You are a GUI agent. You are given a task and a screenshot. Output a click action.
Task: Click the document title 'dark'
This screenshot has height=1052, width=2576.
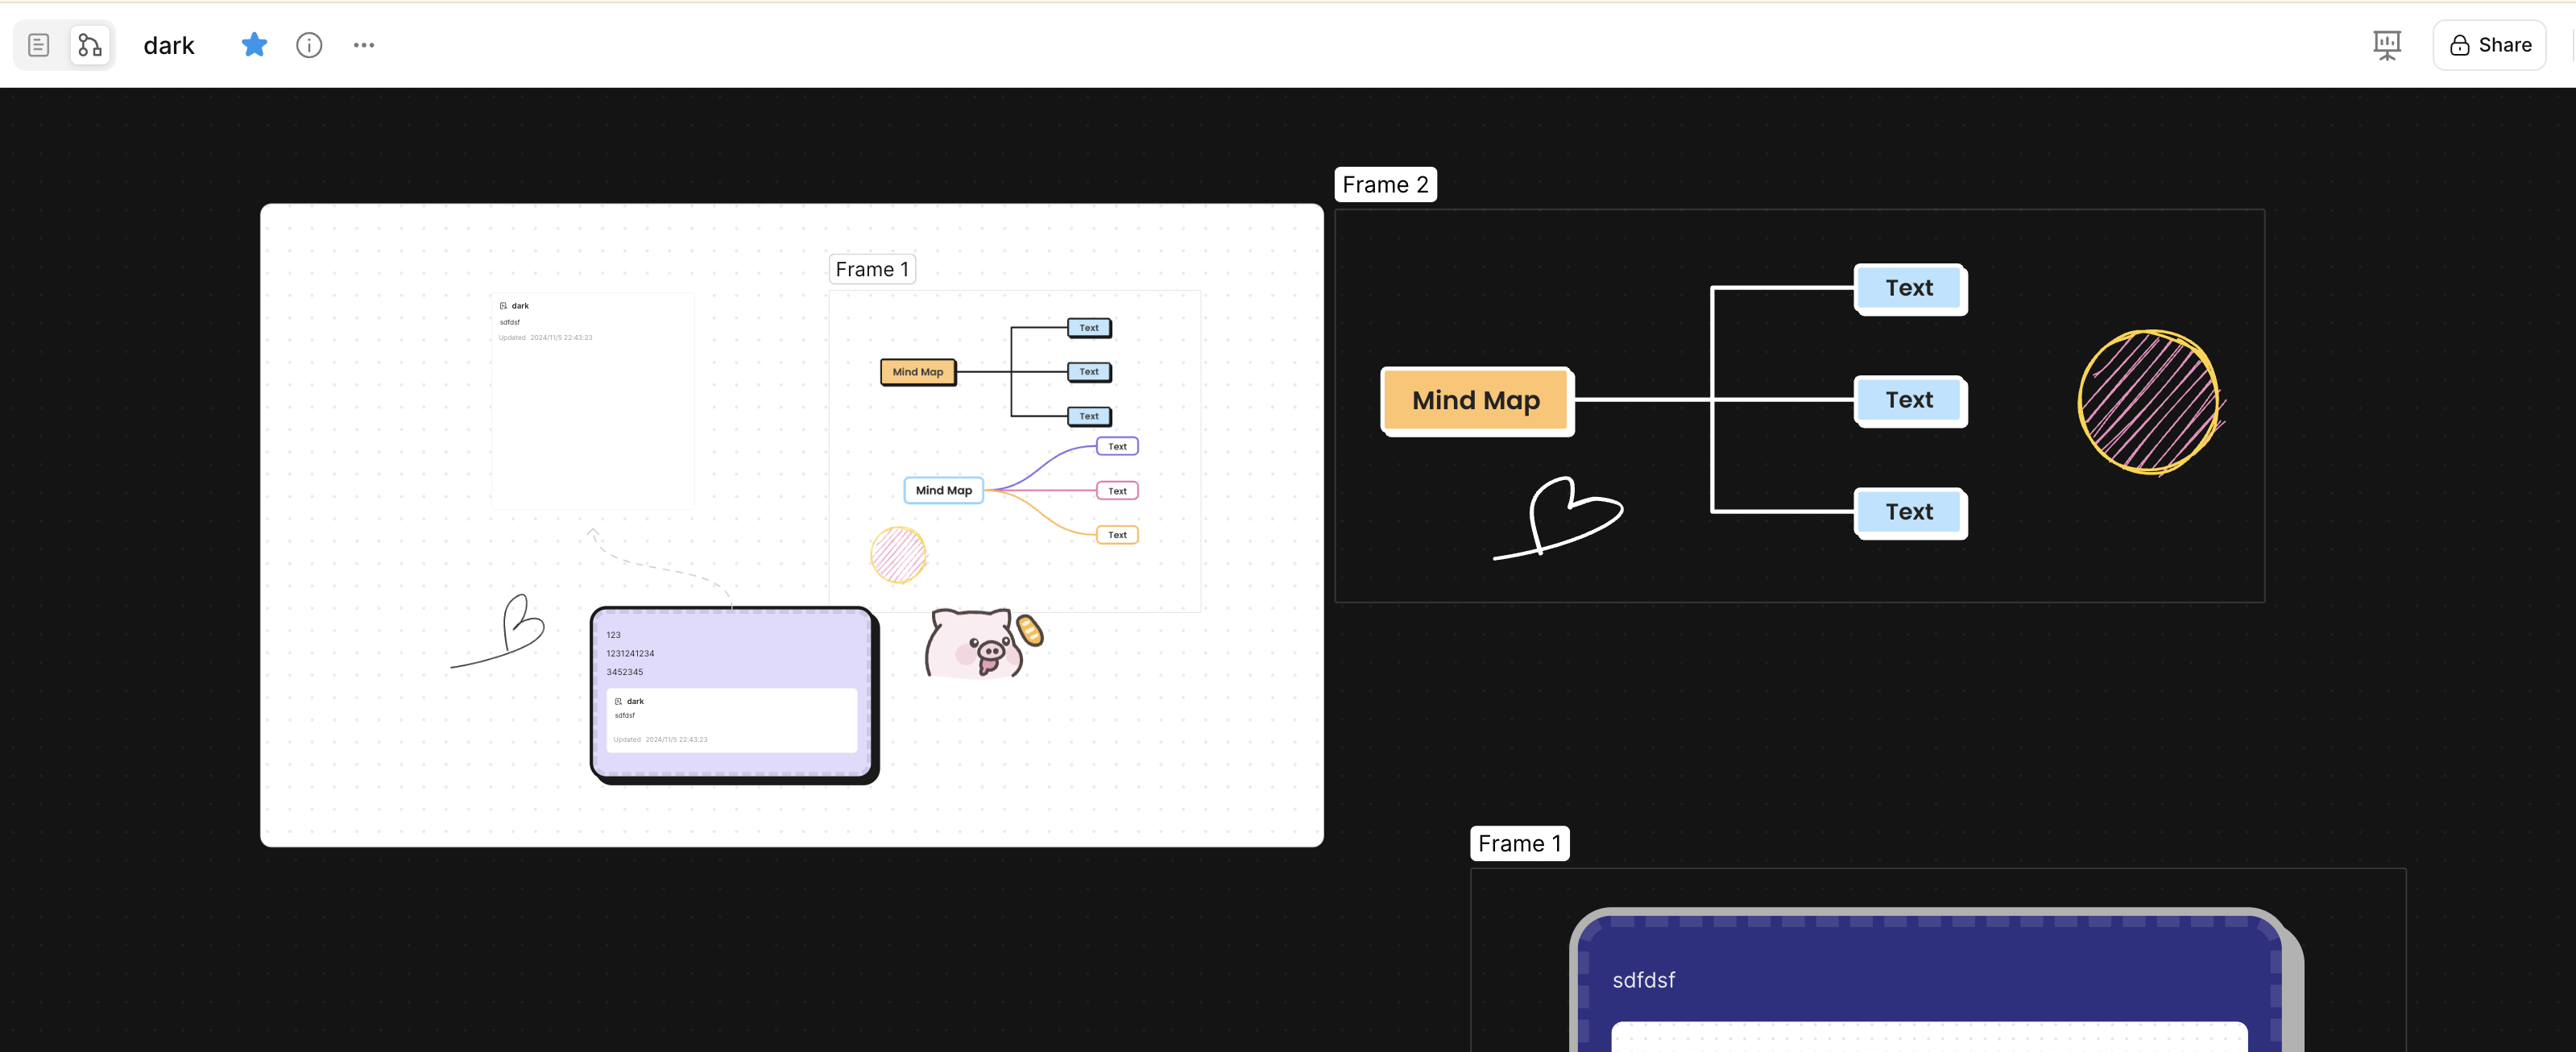click(169, 46)
